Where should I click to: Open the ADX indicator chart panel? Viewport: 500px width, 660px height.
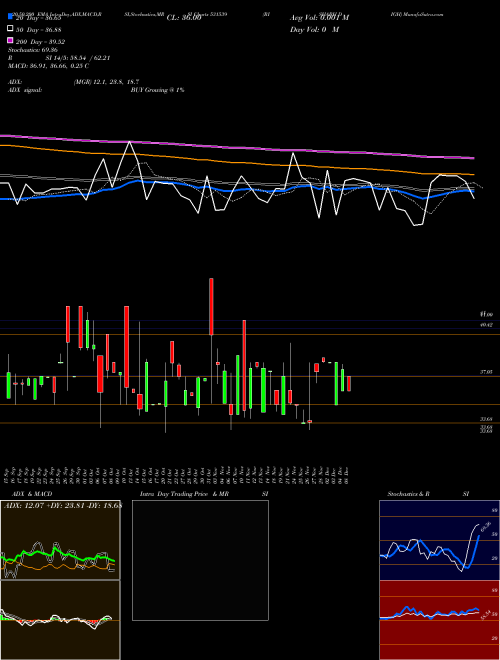(60, 540)
